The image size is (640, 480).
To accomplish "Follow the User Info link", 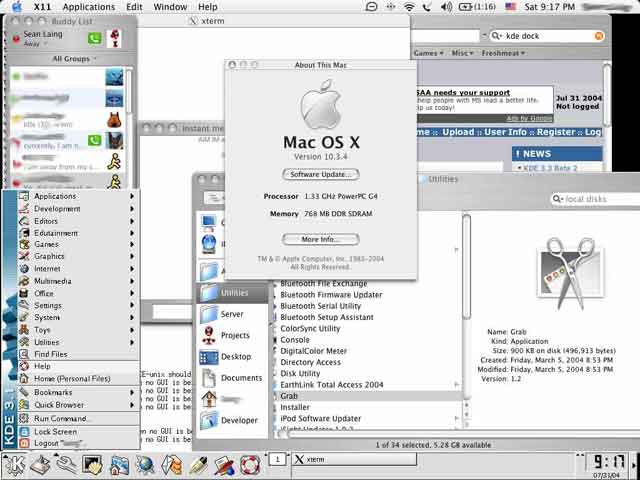I will [505, 132].
